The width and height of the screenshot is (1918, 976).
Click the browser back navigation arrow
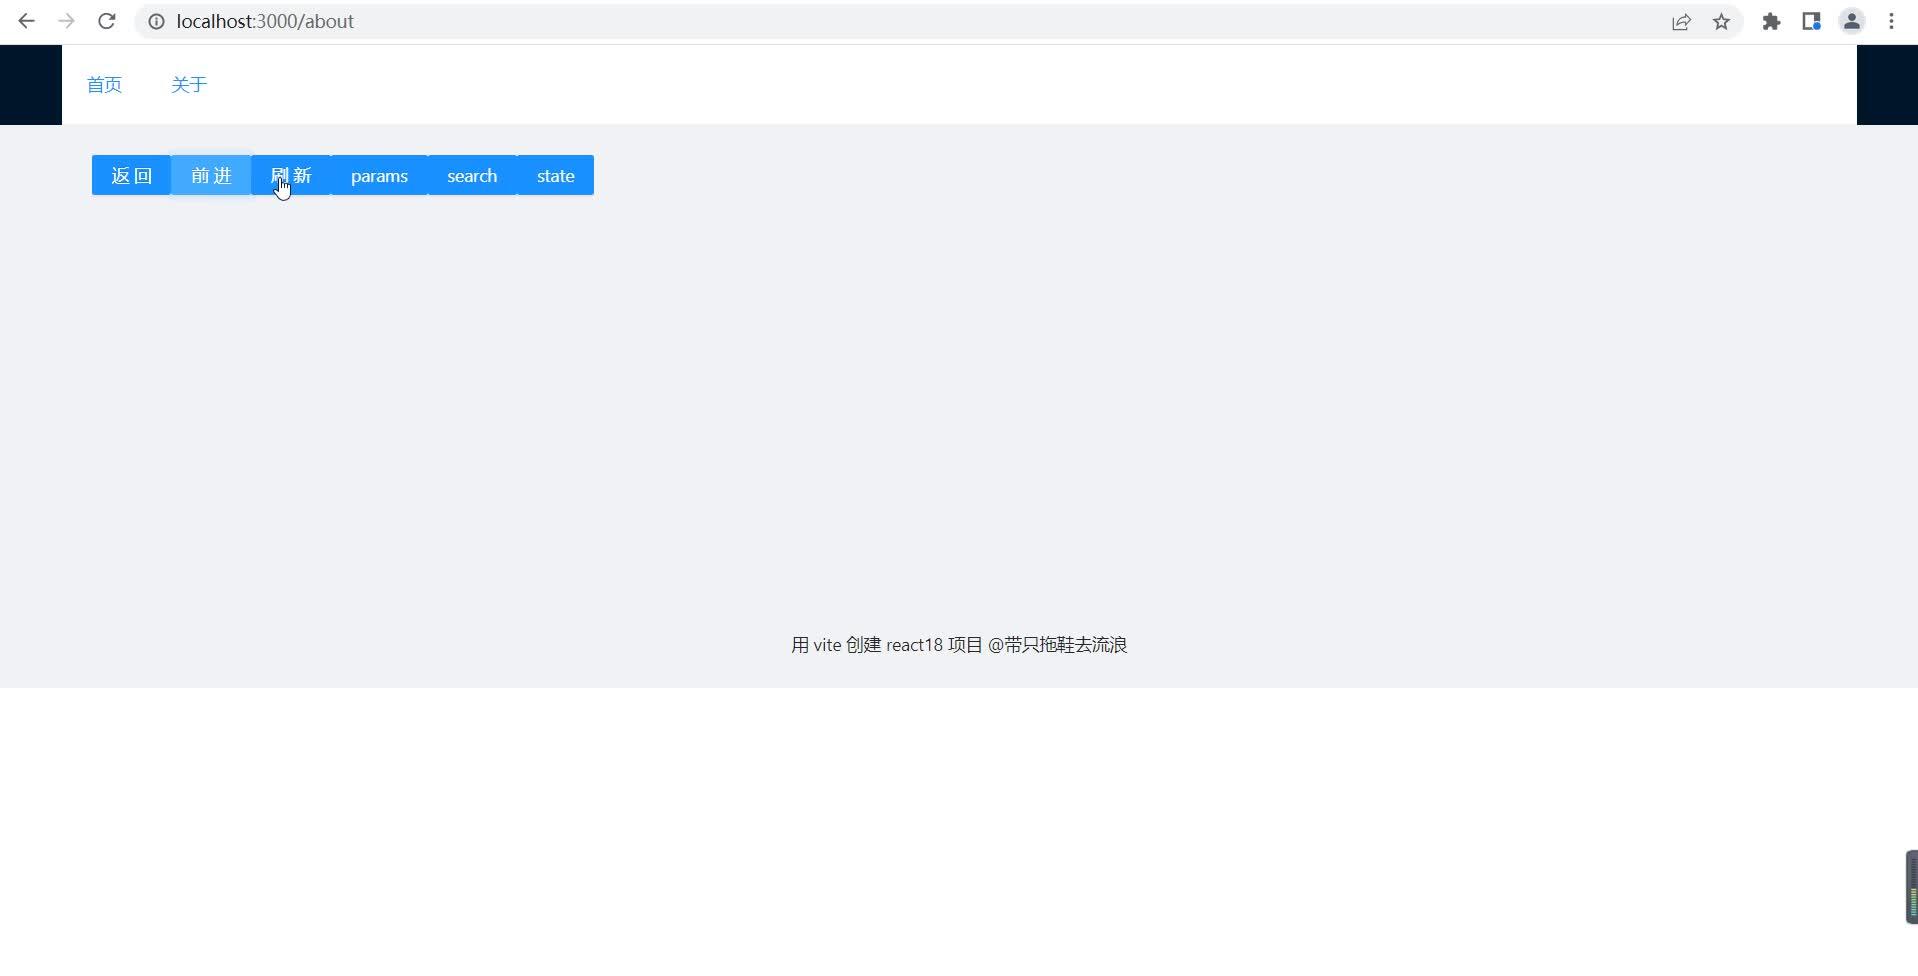point(26,21)
